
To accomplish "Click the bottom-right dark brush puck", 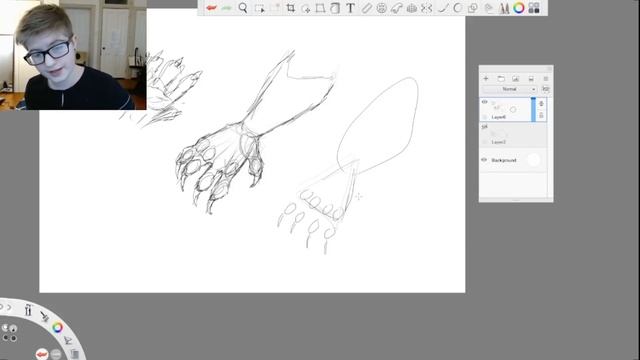I will (x=14, y=338).
